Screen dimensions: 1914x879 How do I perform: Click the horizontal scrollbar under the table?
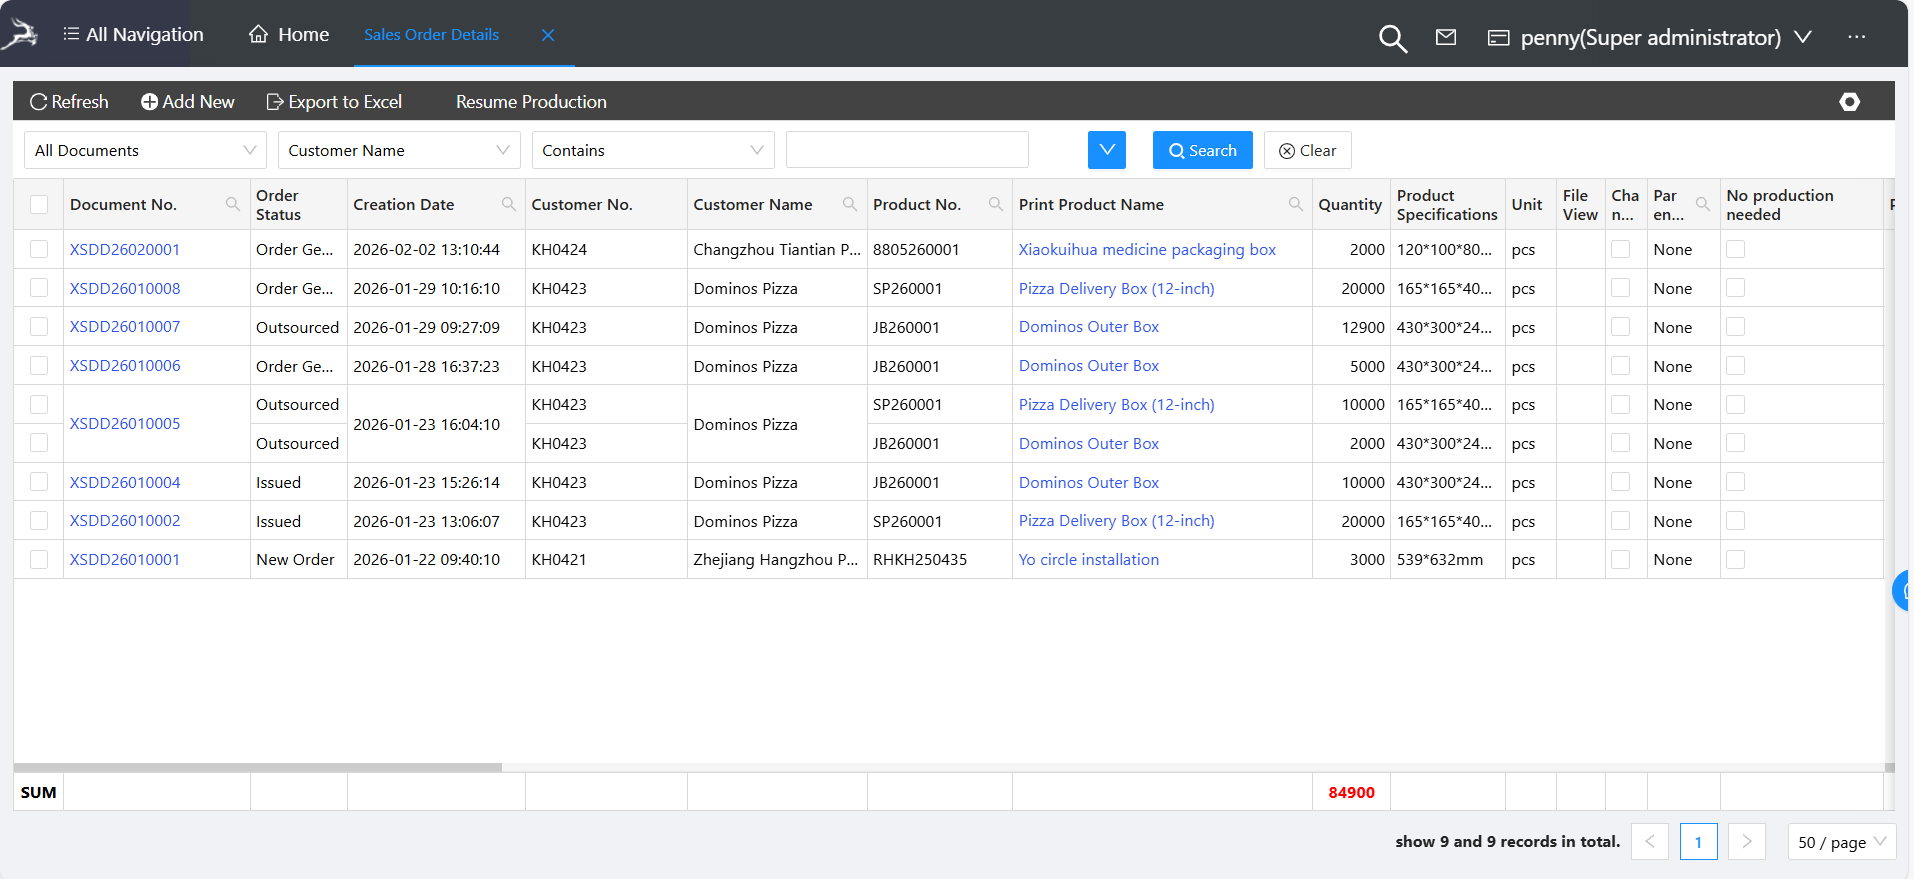[x=258, y=767]
